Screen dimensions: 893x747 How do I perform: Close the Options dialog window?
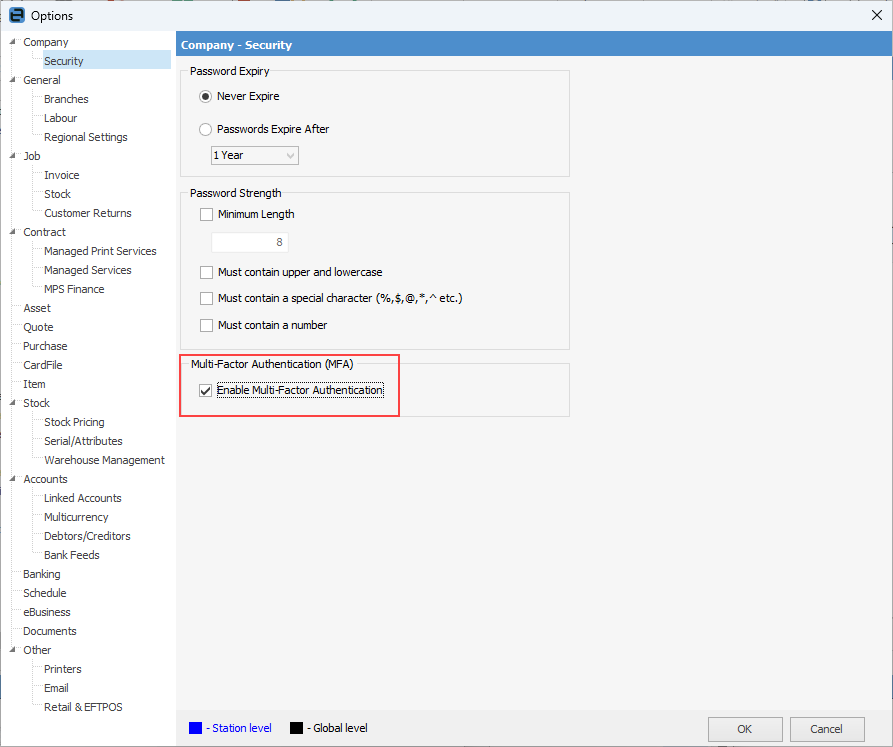click(877, 15)
